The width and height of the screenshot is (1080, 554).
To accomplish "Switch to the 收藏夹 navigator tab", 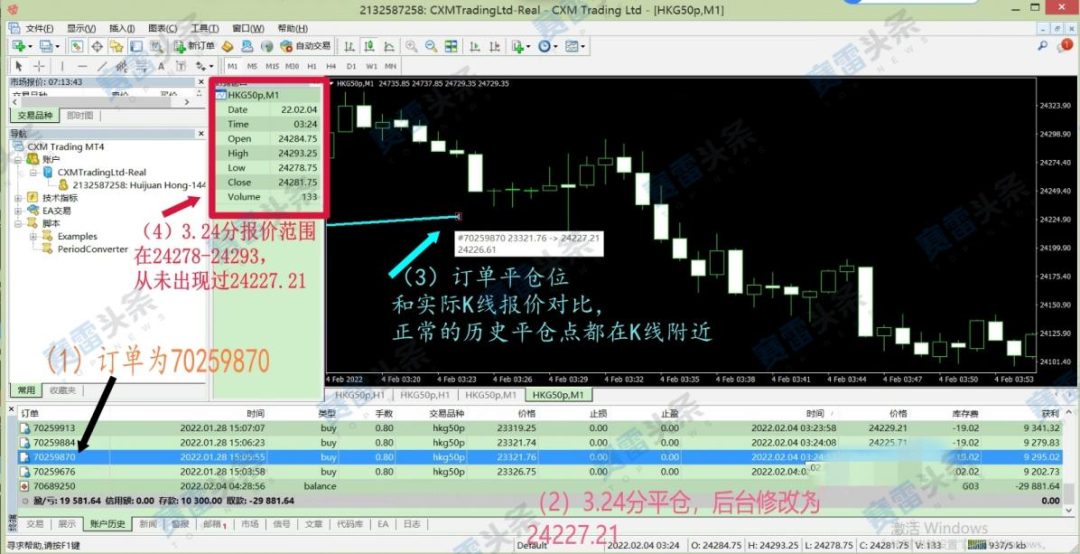I will 63,391.
